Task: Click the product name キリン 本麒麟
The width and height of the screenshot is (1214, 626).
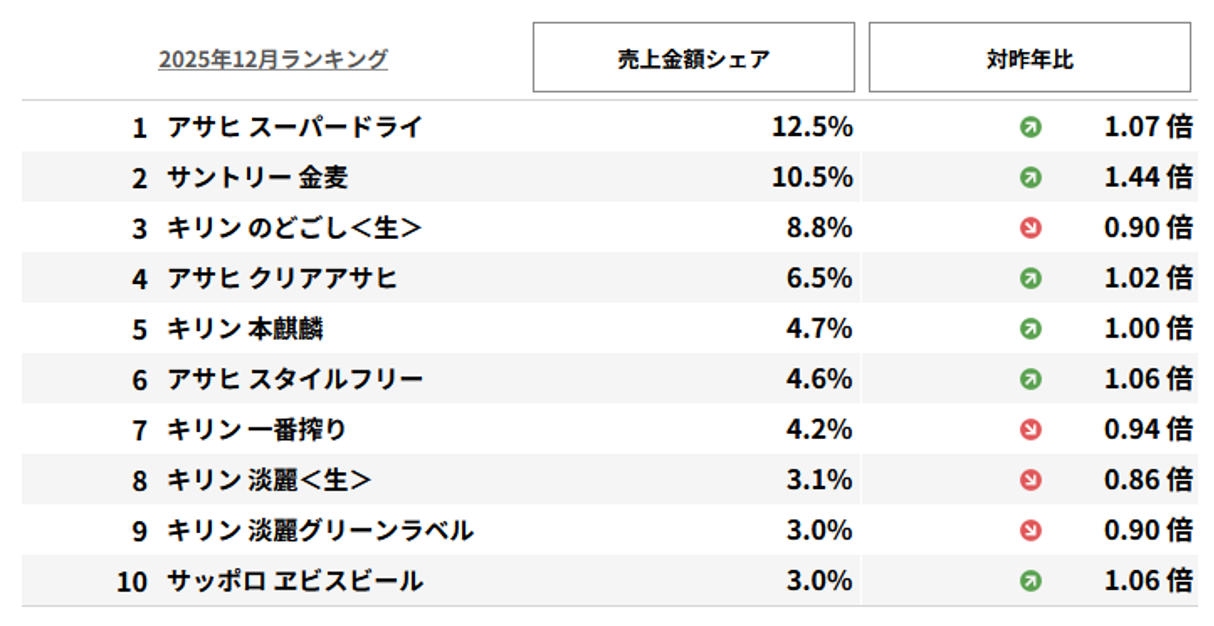Action: (x=245, y=328)
